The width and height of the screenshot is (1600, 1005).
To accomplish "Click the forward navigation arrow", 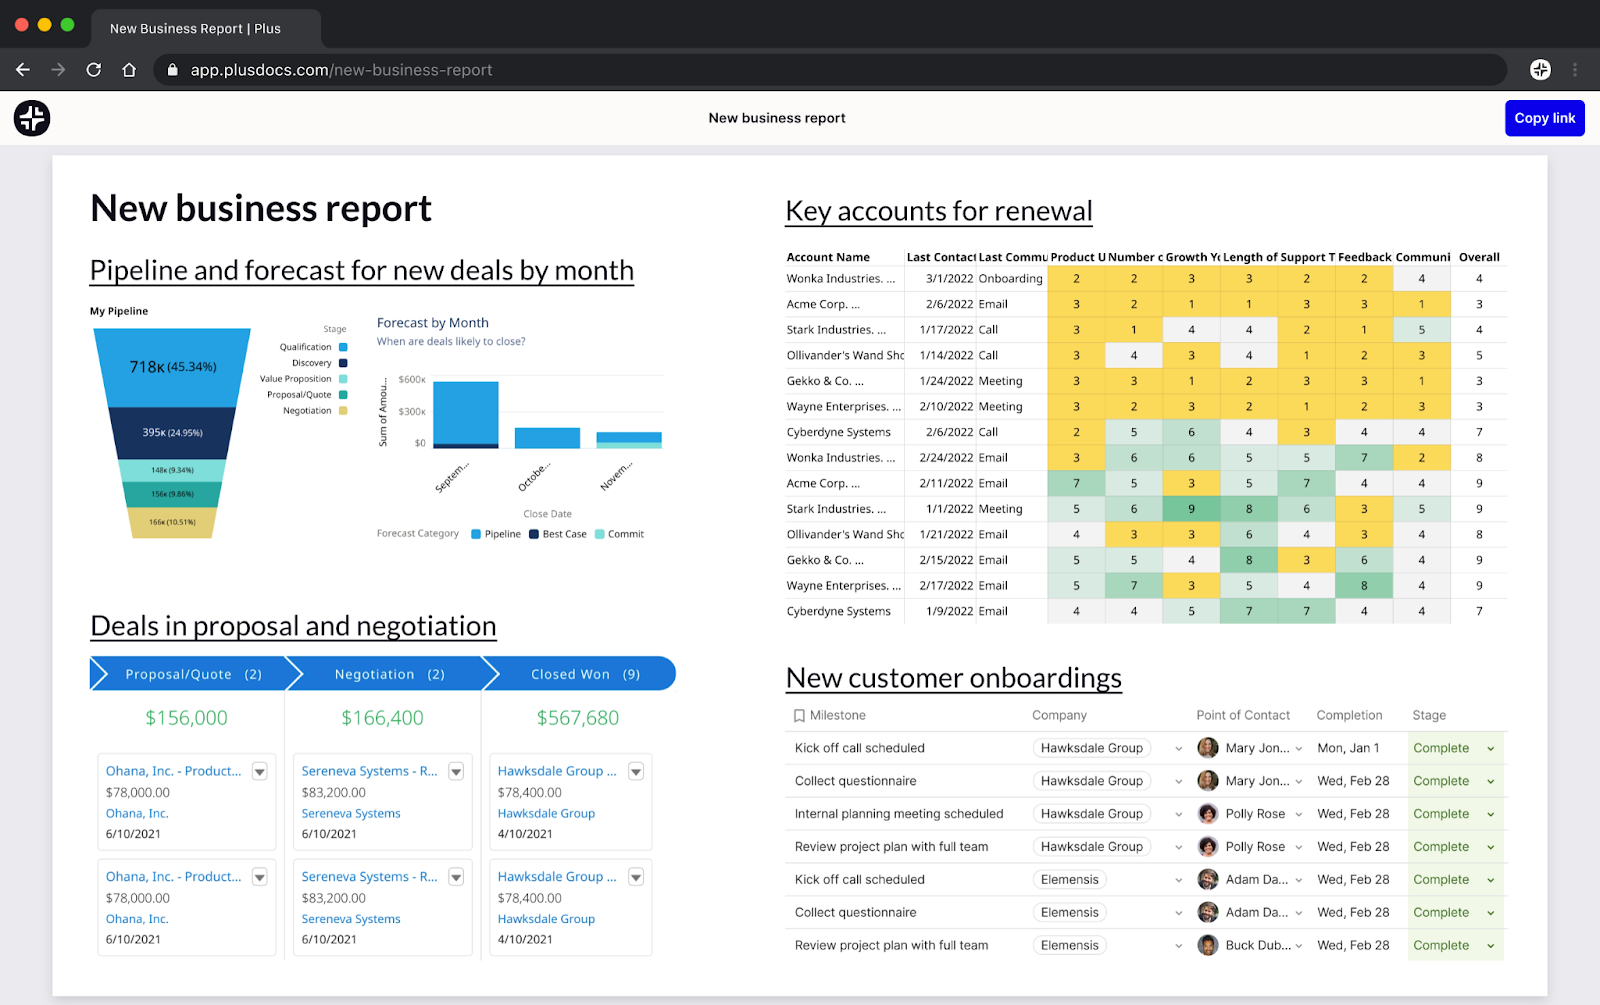I will 58,70.
